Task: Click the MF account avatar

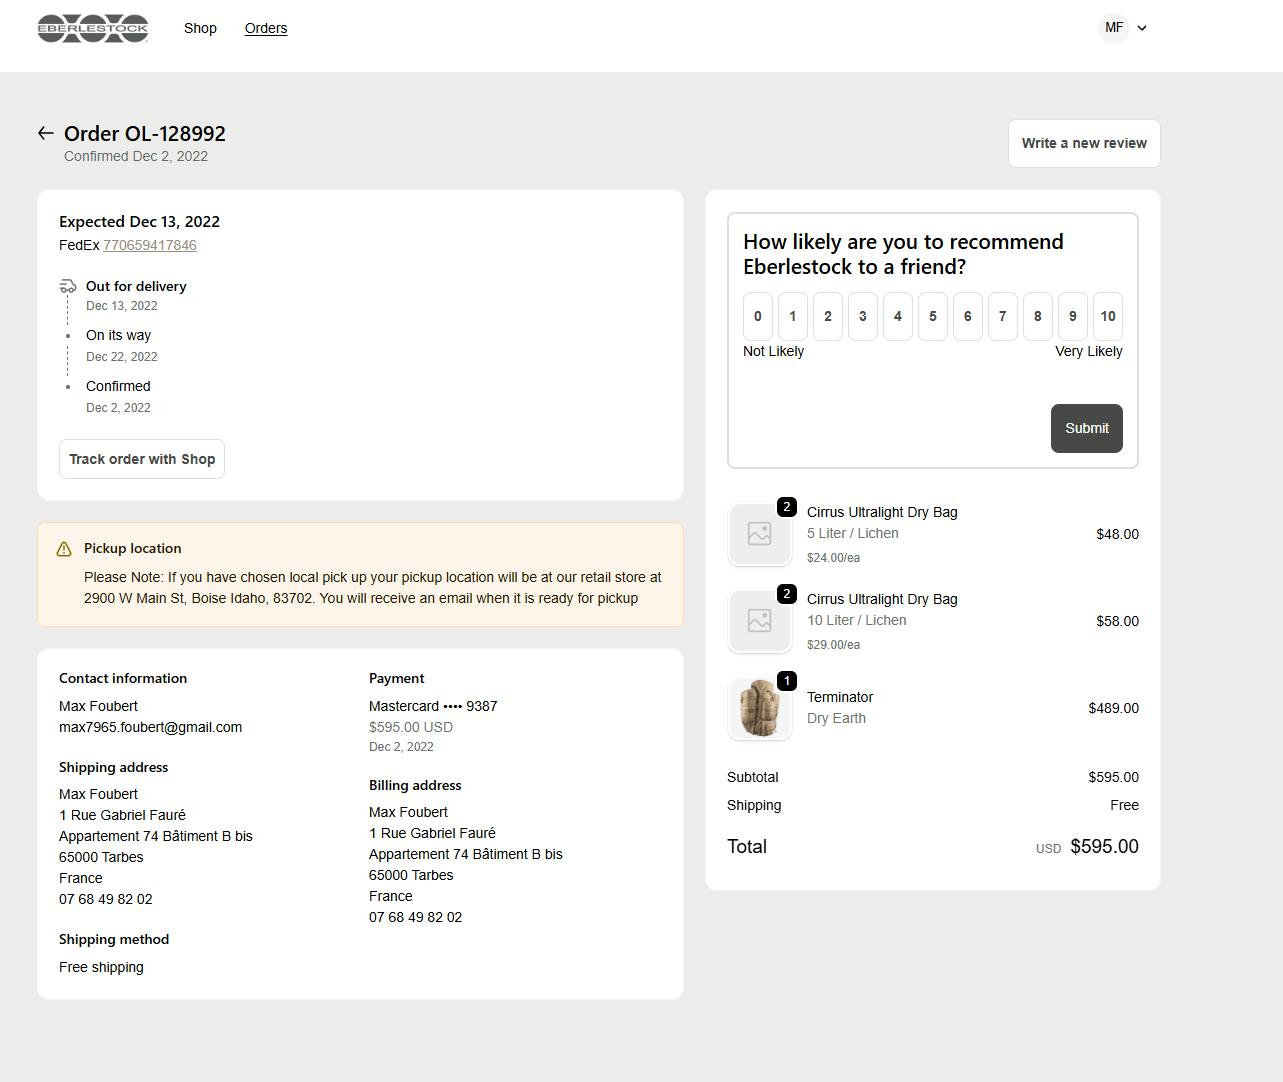Action: pos(1113,28)
